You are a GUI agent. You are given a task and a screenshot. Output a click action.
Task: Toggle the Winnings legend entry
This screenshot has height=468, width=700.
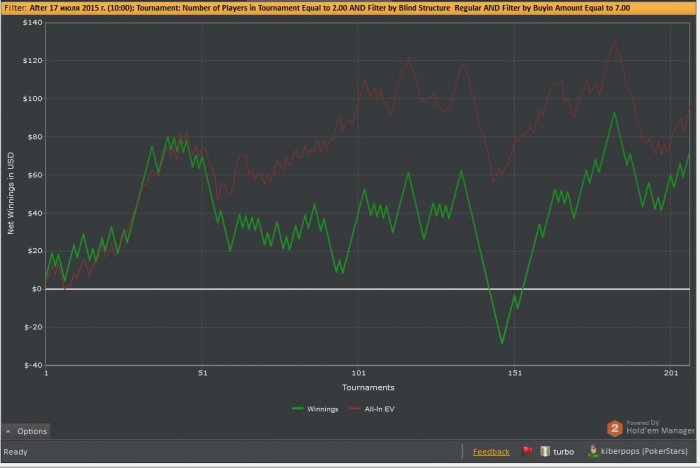tap(315, 409)
